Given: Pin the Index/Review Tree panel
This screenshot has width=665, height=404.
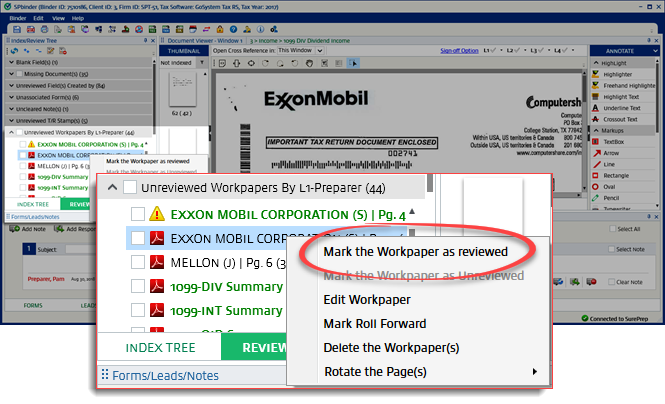Looking at the screenshot, I should 145,40.
